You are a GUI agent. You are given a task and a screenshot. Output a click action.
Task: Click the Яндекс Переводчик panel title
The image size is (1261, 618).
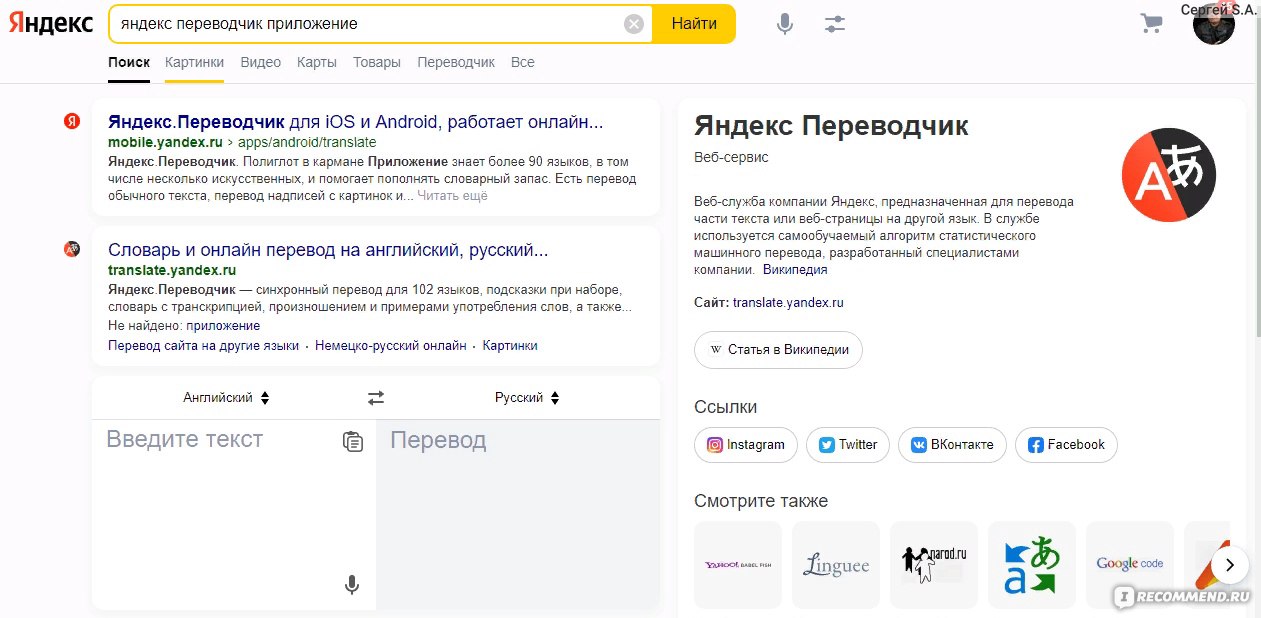(831, 126)
